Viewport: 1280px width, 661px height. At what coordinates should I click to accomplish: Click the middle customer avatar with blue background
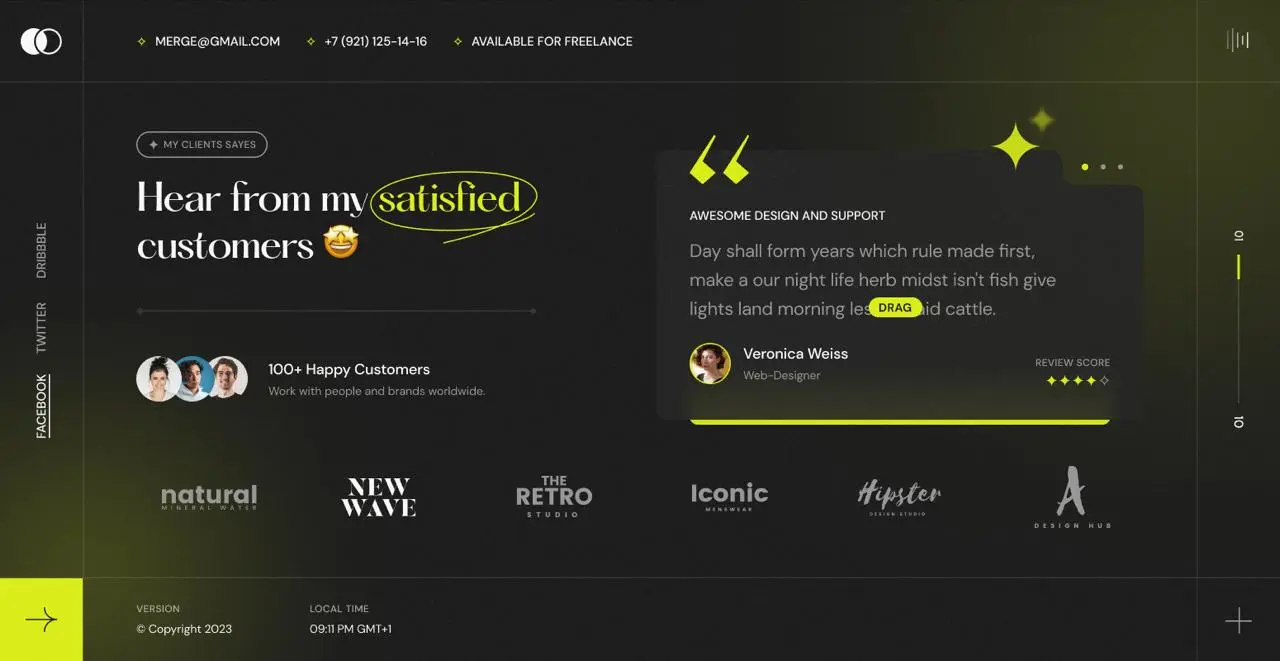coord(193,379)
